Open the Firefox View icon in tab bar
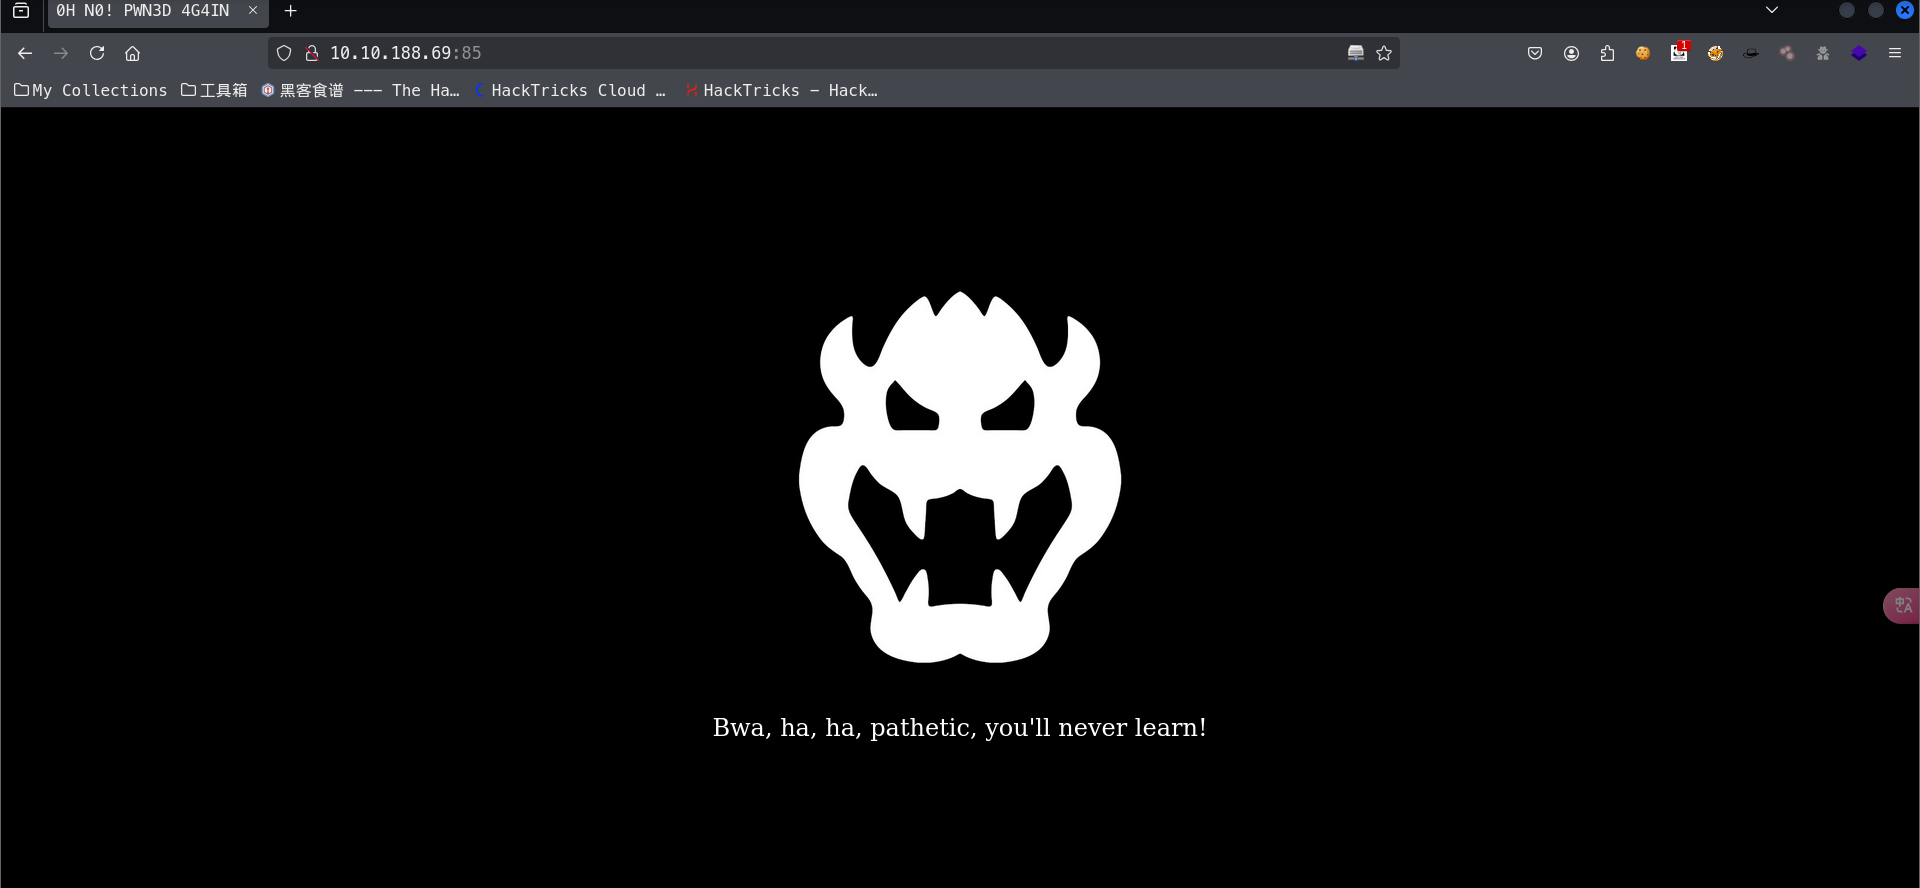This screenshot has height=888, width=1920. (21, 11)
